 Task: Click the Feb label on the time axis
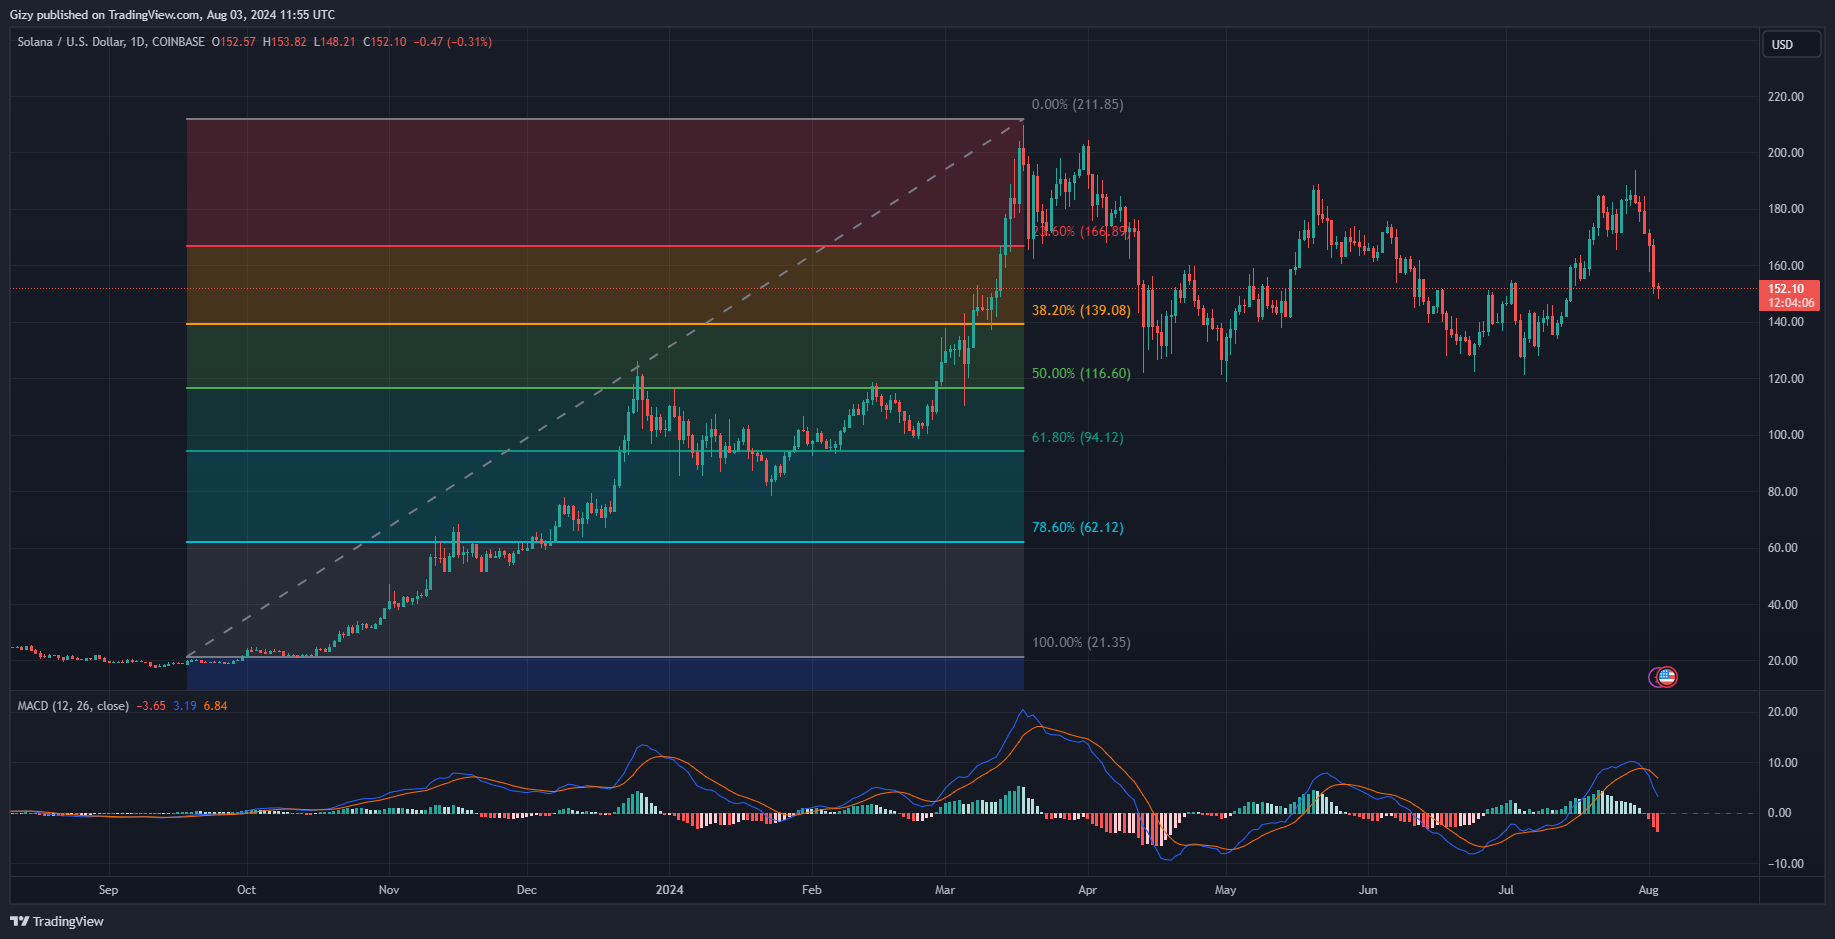coord(812,890)
